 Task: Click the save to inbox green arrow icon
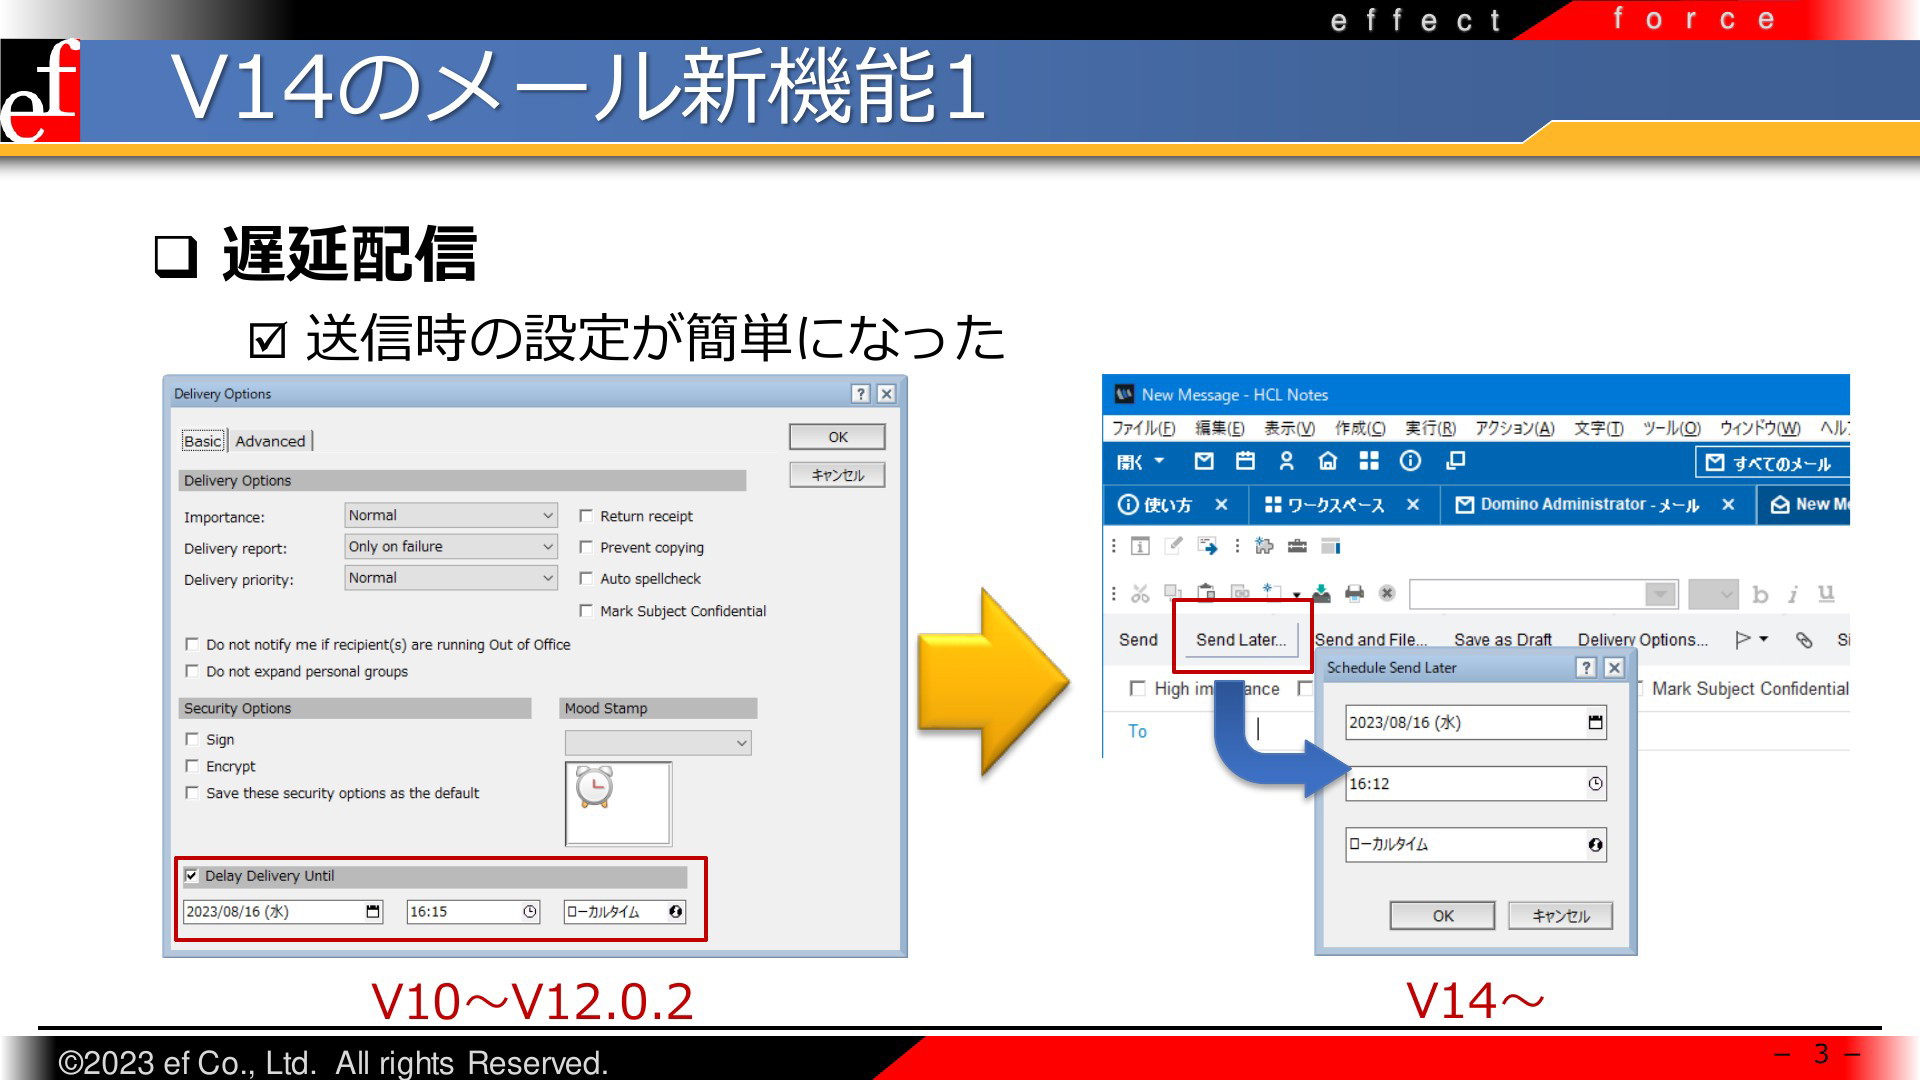click(x=1322, y=594)
